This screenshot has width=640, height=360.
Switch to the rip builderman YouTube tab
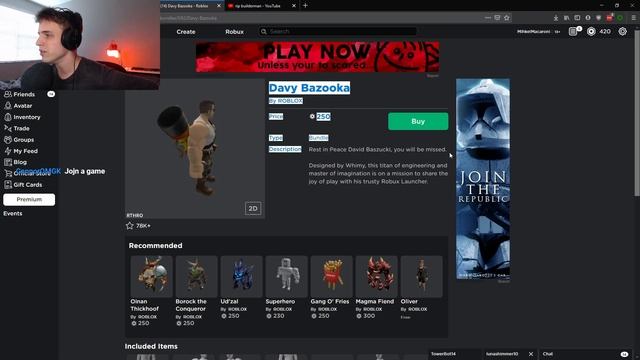coord(258,6)
